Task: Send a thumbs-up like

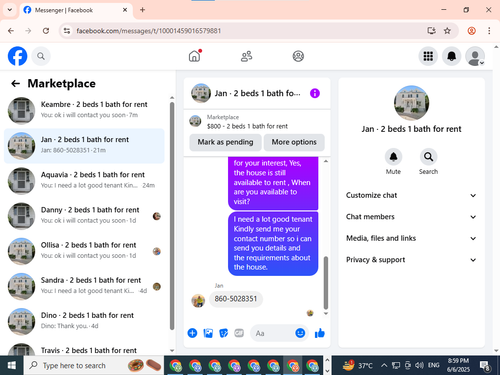Action: [320, 333]
